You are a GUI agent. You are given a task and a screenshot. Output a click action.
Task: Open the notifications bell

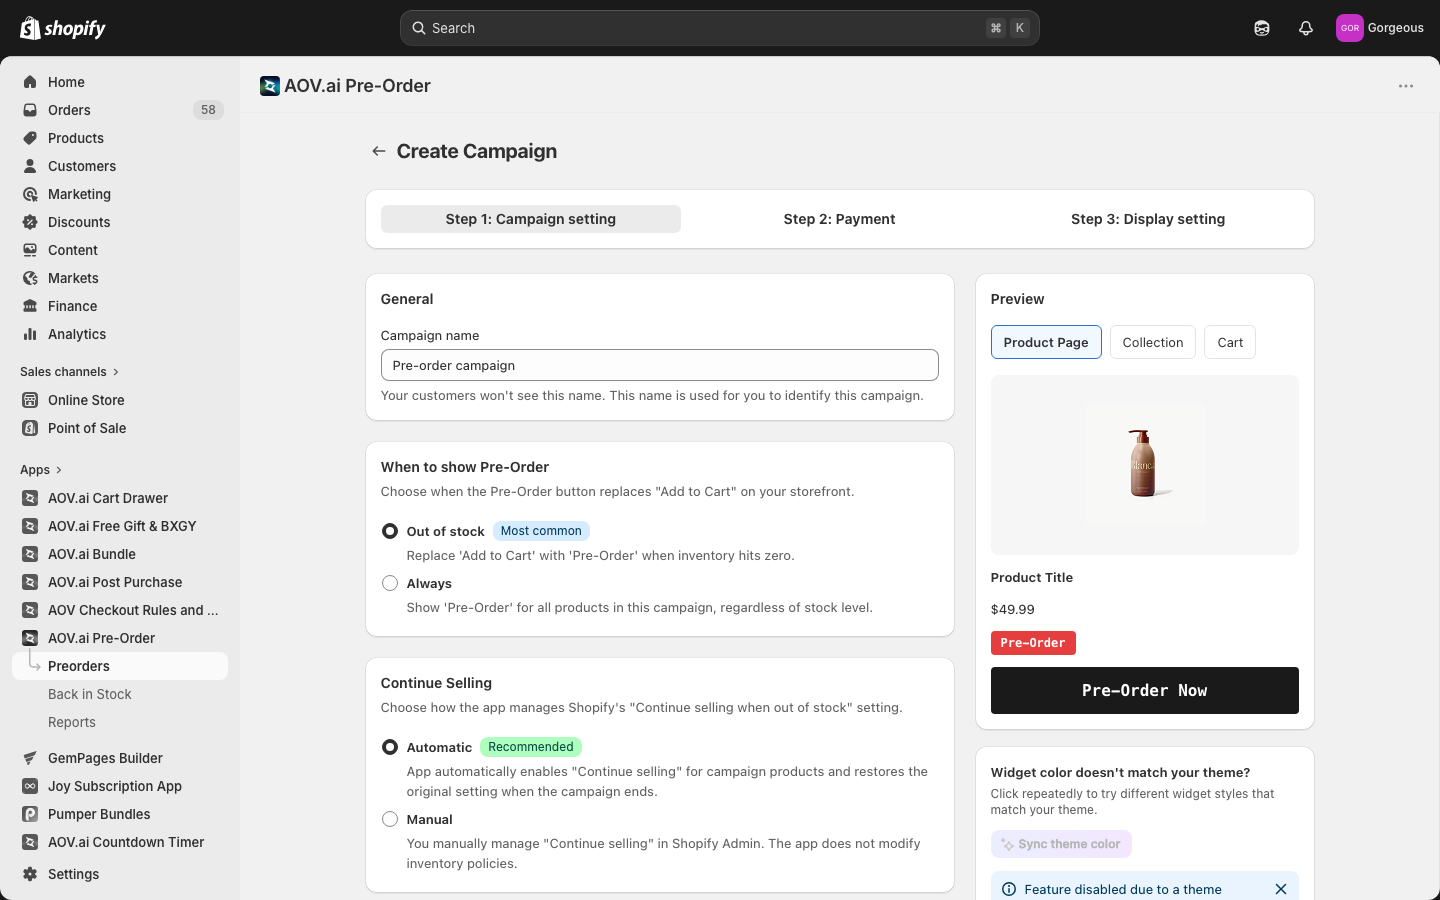[x=1306, y=28]
